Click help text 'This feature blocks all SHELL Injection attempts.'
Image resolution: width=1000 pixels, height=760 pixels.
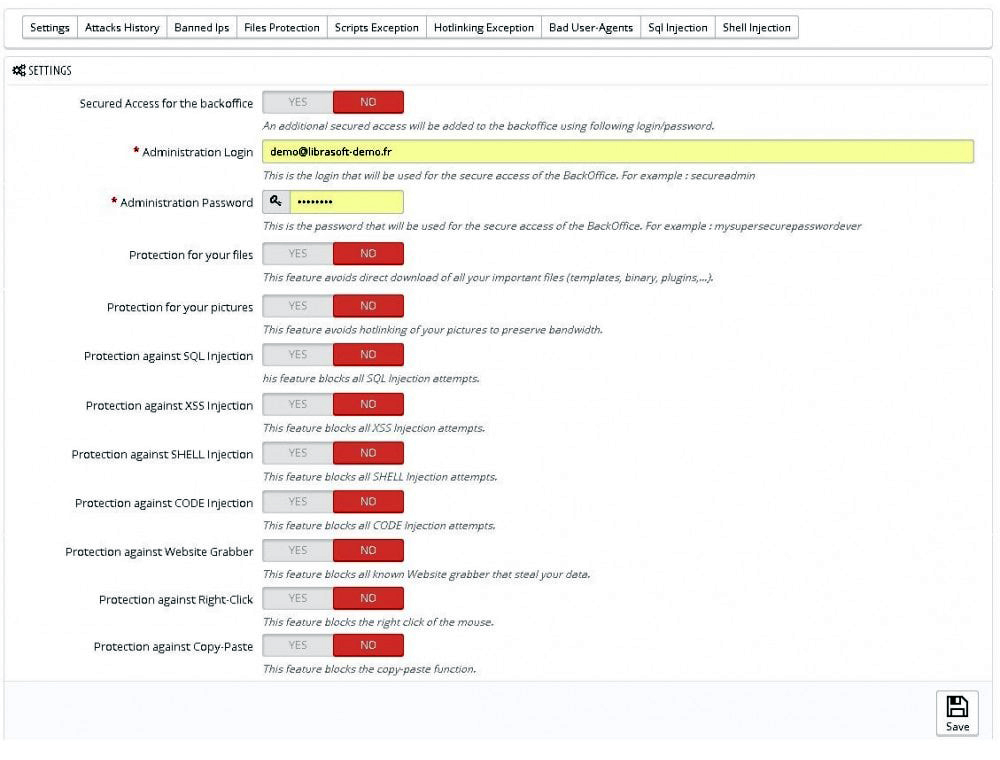tap(379, 476)
